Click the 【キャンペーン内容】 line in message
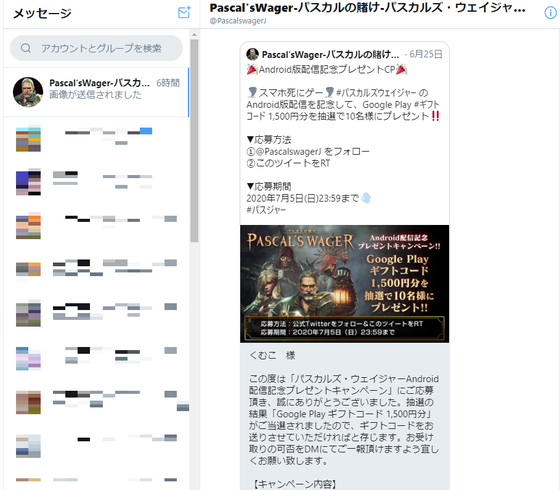Image resolution: width=560 pixels, height=490 pixels. tap(295, 484)
